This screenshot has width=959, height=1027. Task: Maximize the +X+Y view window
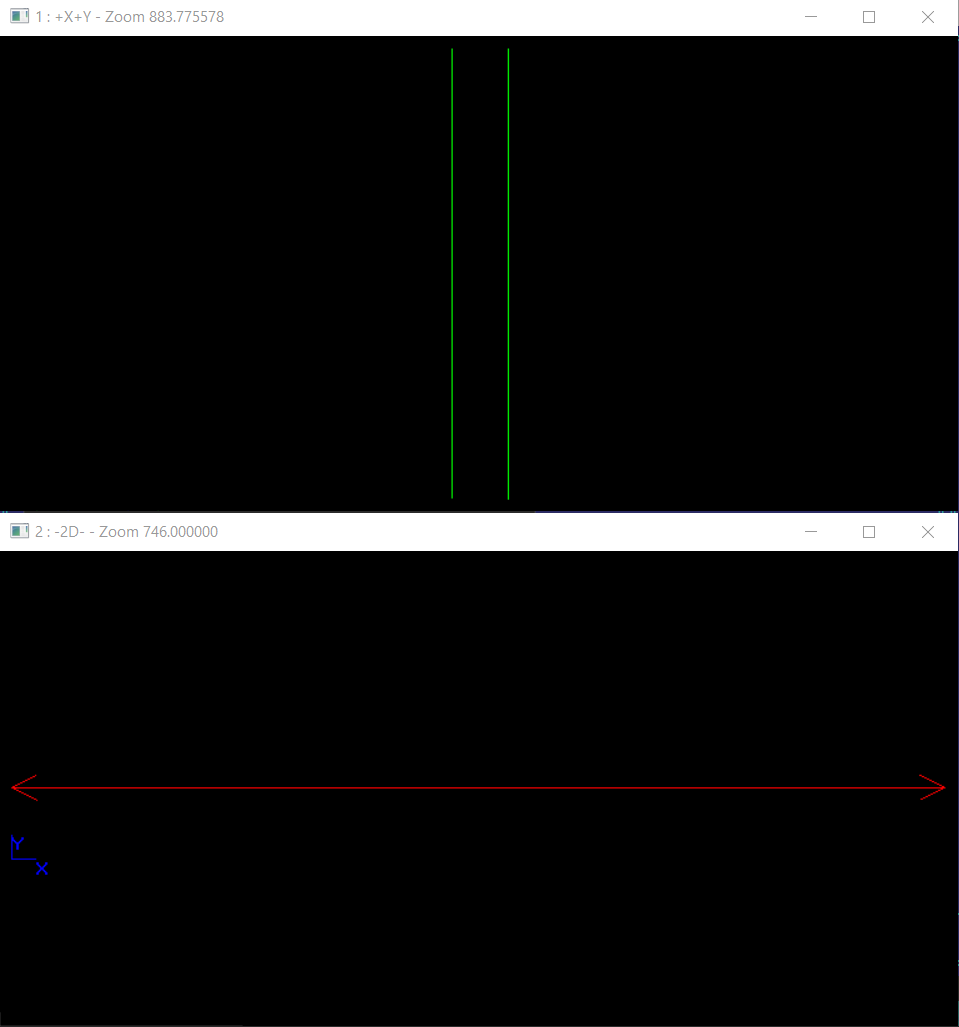868,17
